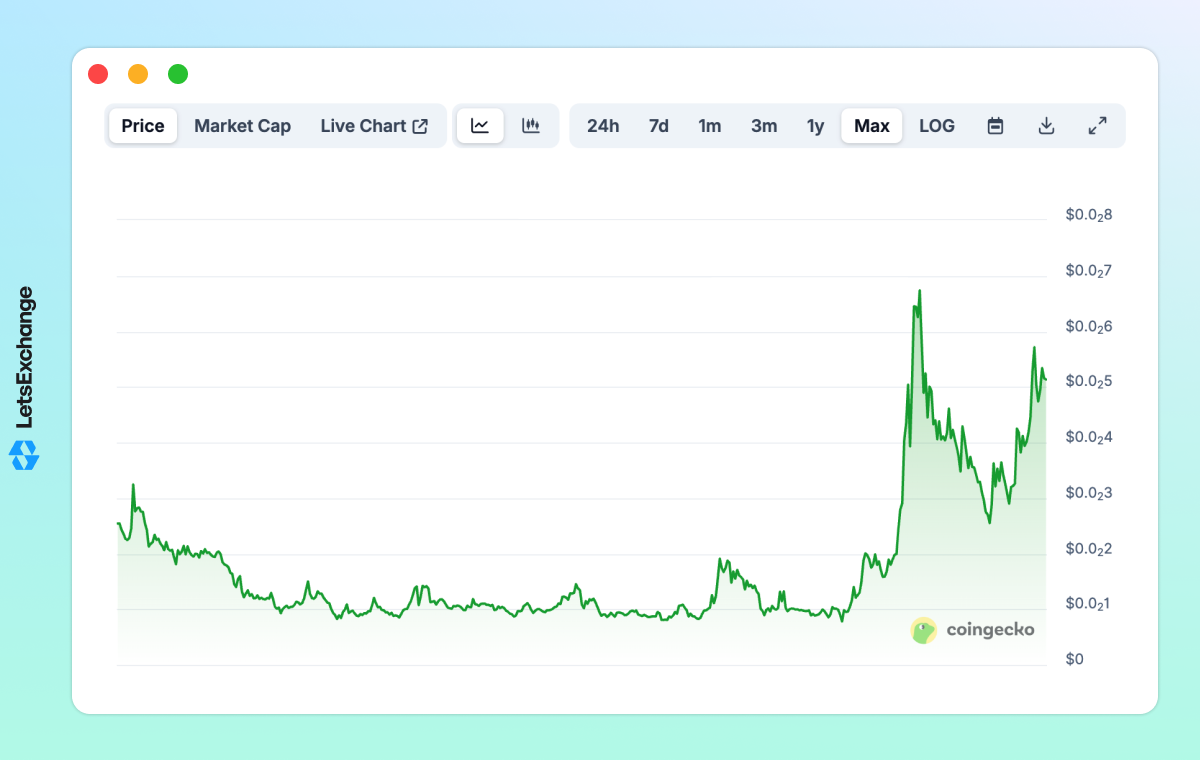Click the $0.0₂8 axis label
Screen dimensions: 1200x760
(1089, 215)
